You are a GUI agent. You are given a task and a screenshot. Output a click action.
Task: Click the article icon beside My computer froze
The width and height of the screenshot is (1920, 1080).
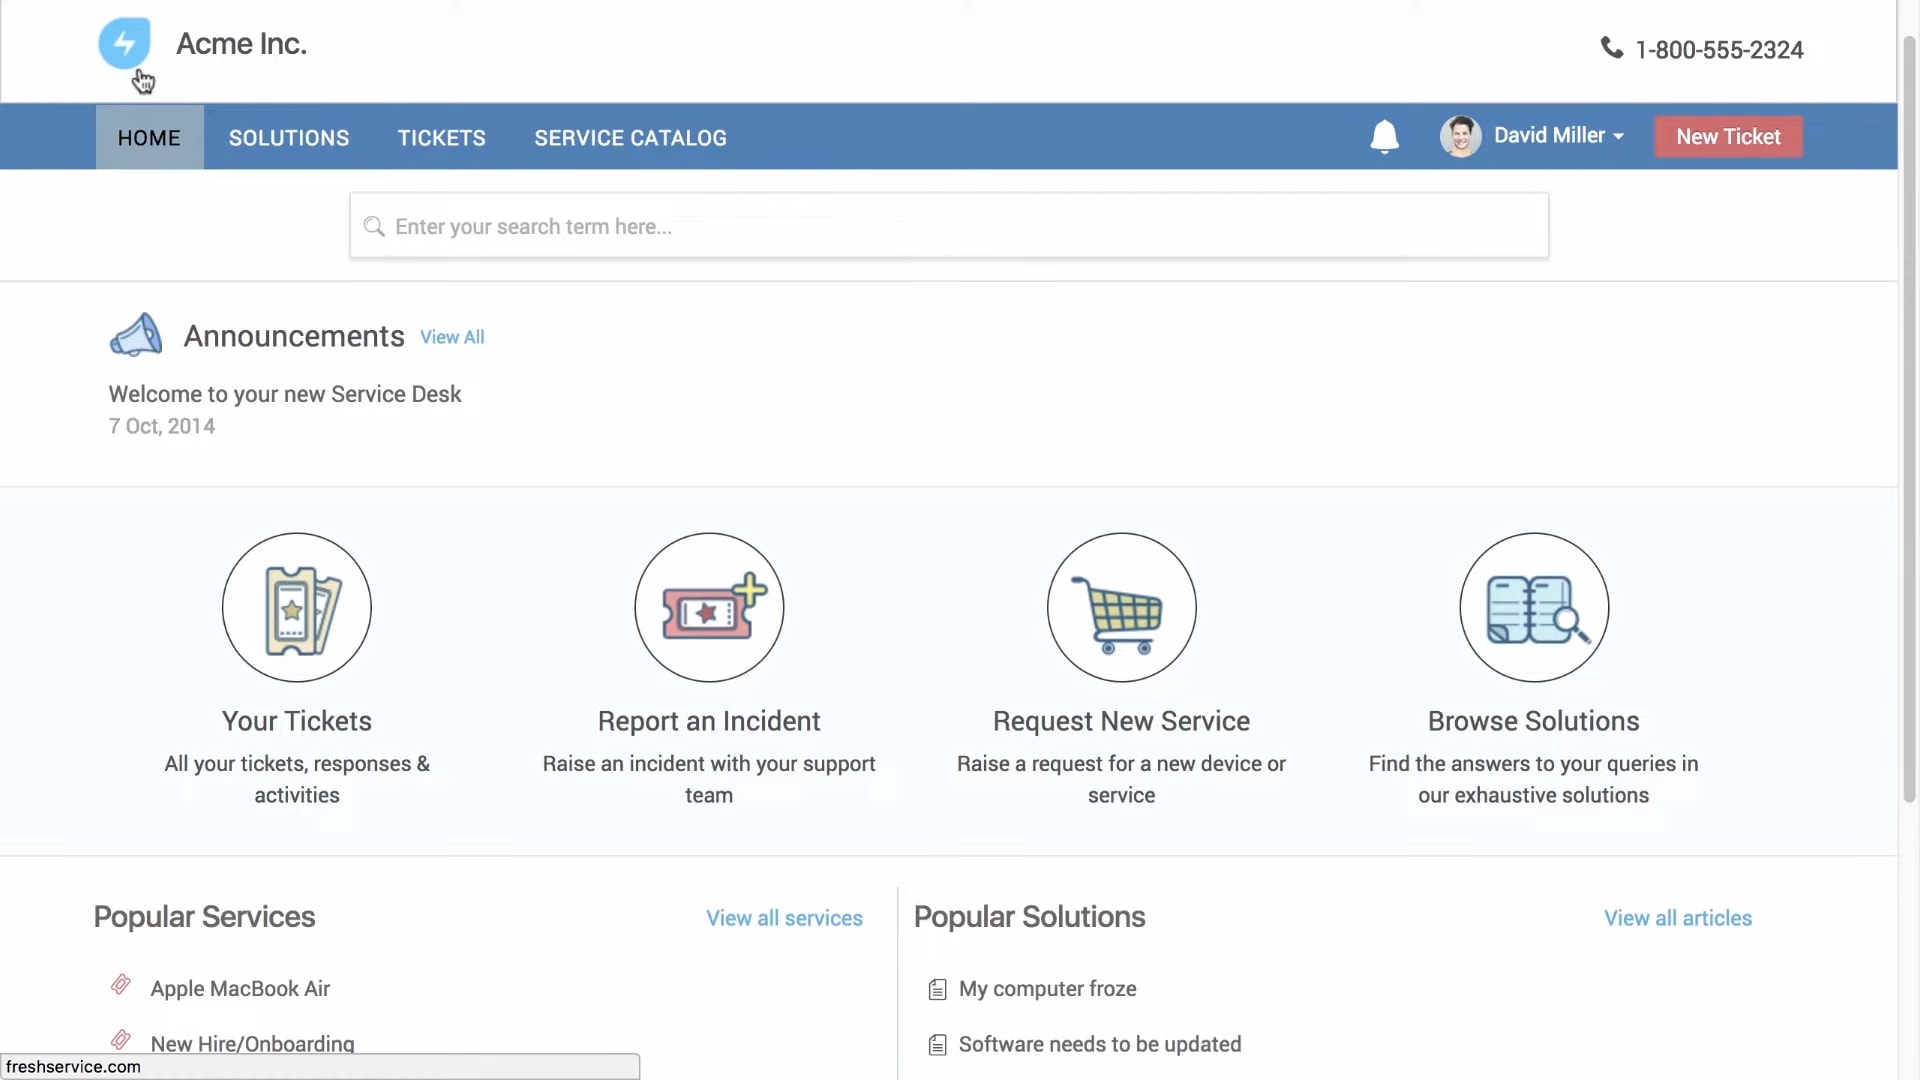[x=937, y=989]
